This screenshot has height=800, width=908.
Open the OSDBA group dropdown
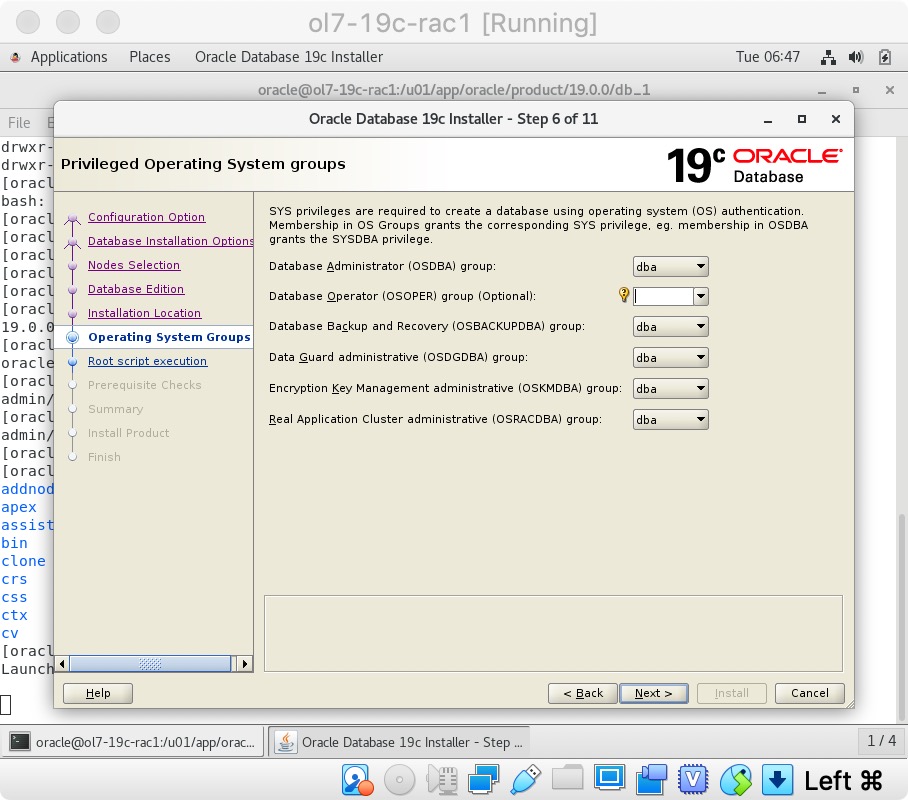coord(671,266)
